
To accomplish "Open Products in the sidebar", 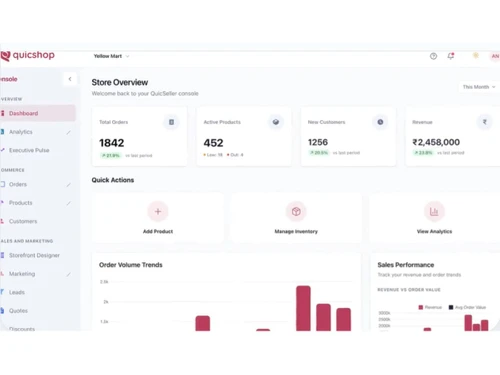I will pos(21,203).
